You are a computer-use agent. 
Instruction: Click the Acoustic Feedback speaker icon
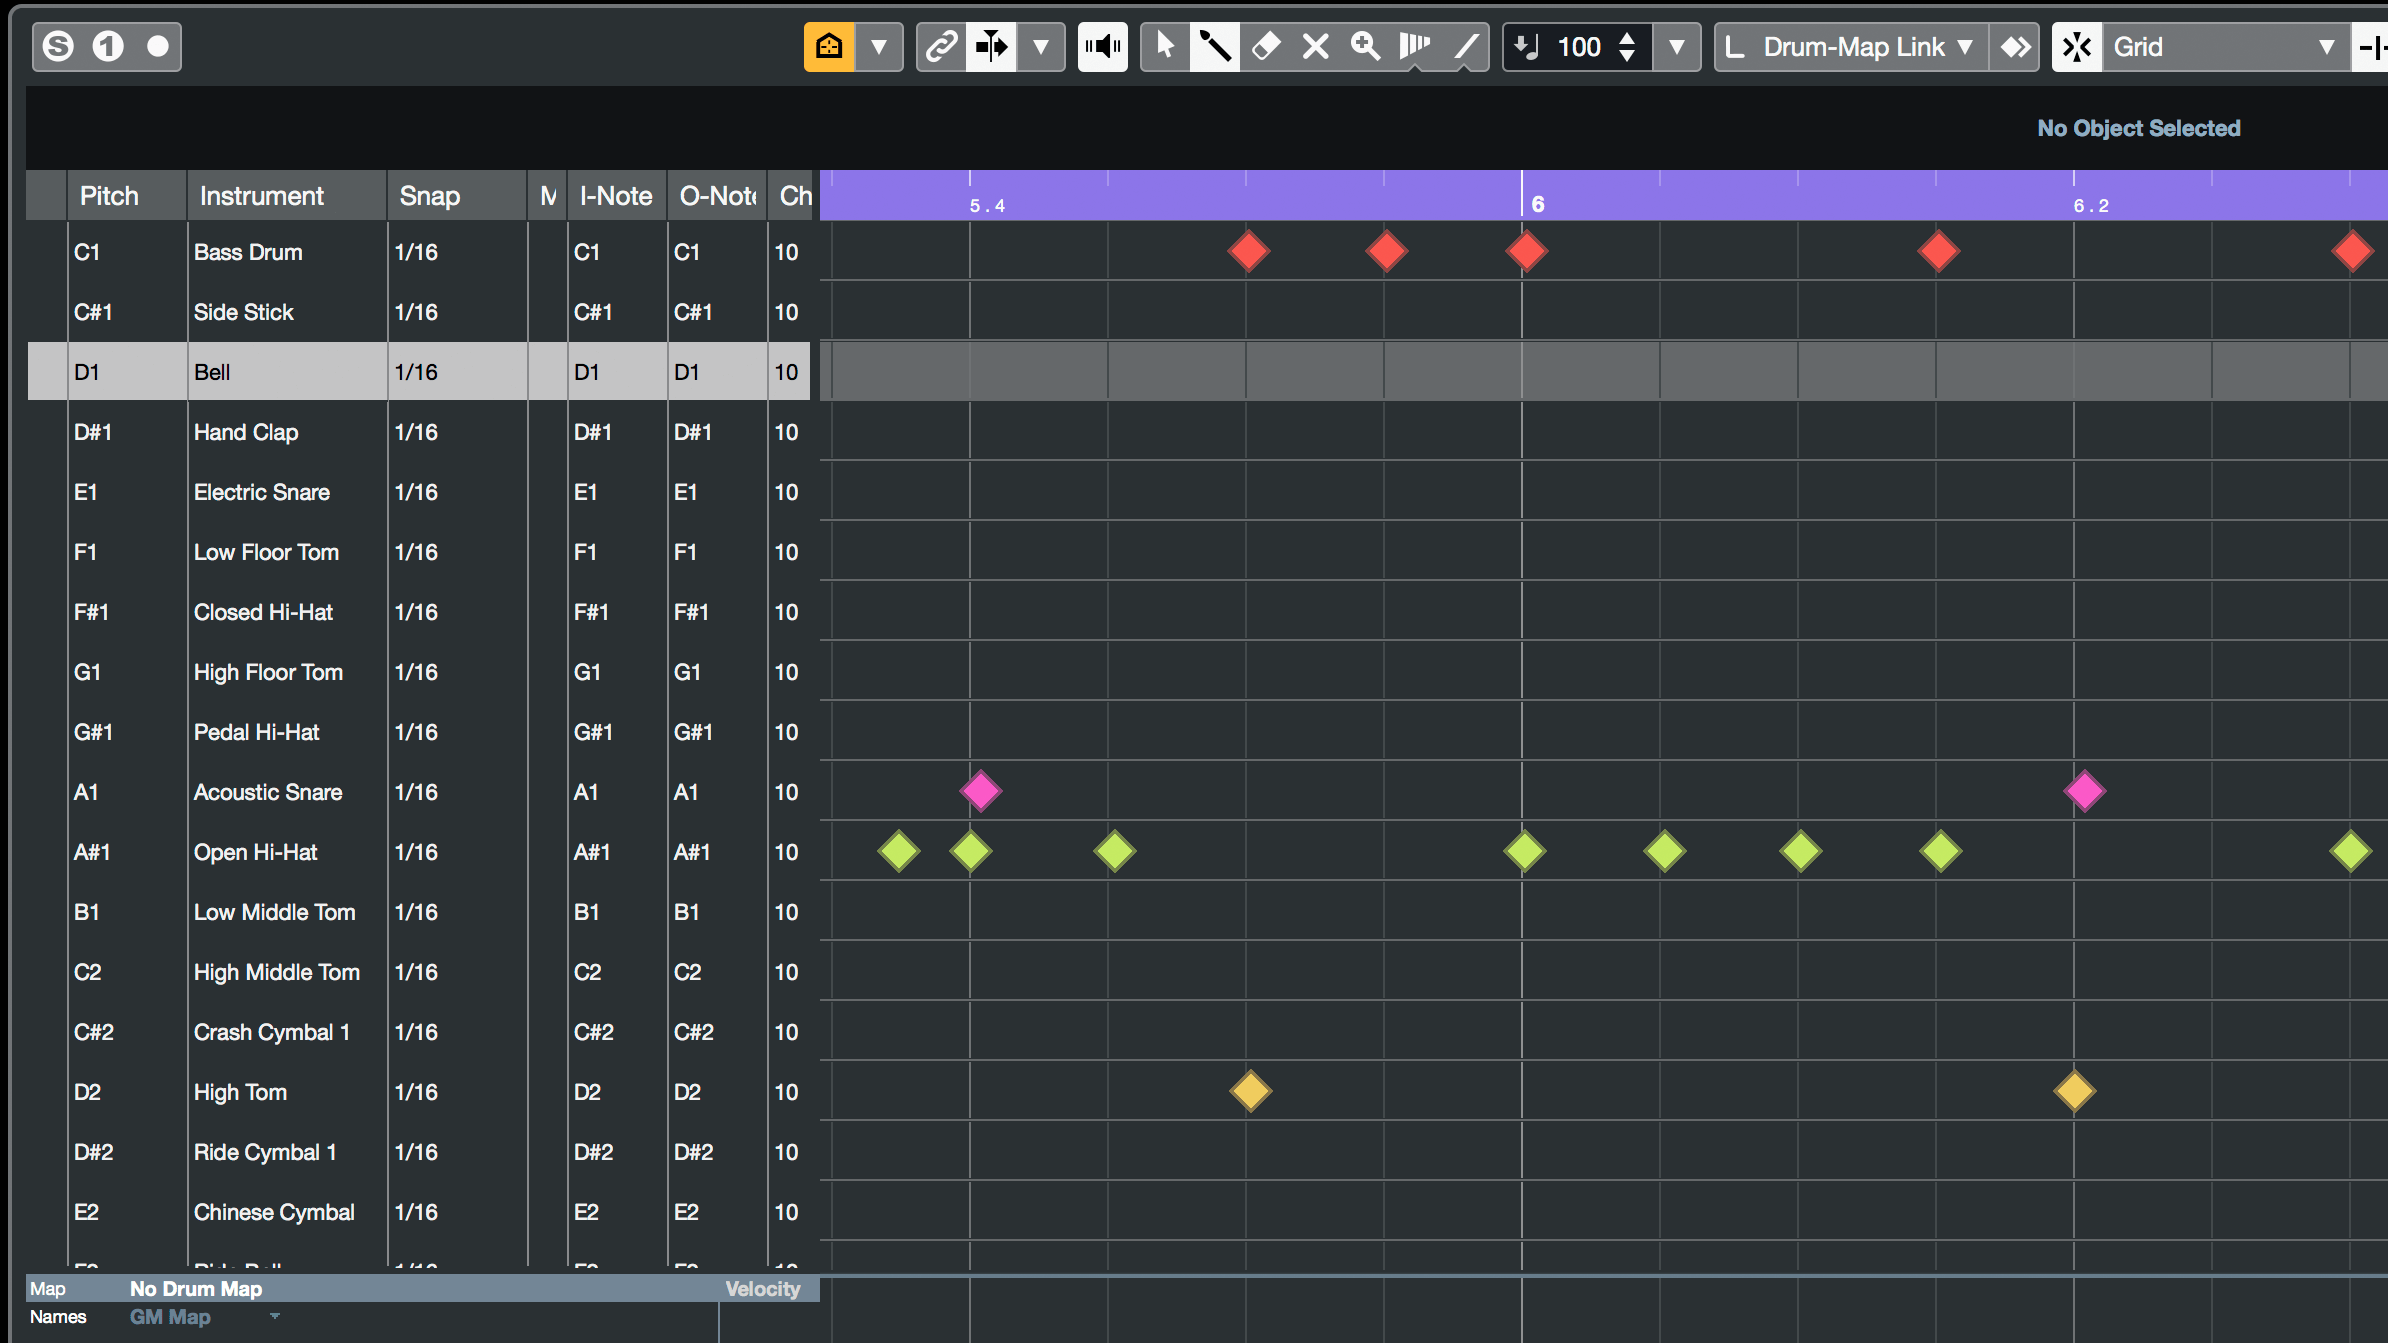[x=1103, y=46]
